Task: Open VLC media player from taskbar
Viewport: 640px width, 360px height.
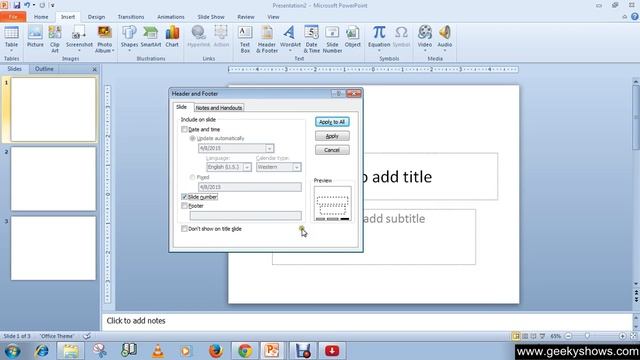Action: 158,351
